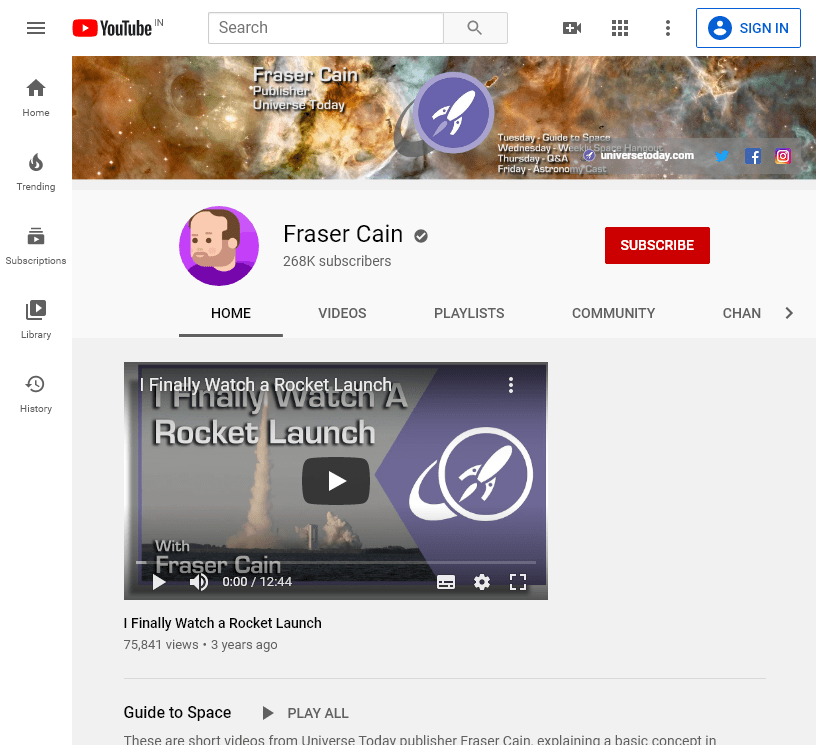Open Subscriptions in the sidebar
Viewport: 816px width, 745px height.
tap(36, 246)
